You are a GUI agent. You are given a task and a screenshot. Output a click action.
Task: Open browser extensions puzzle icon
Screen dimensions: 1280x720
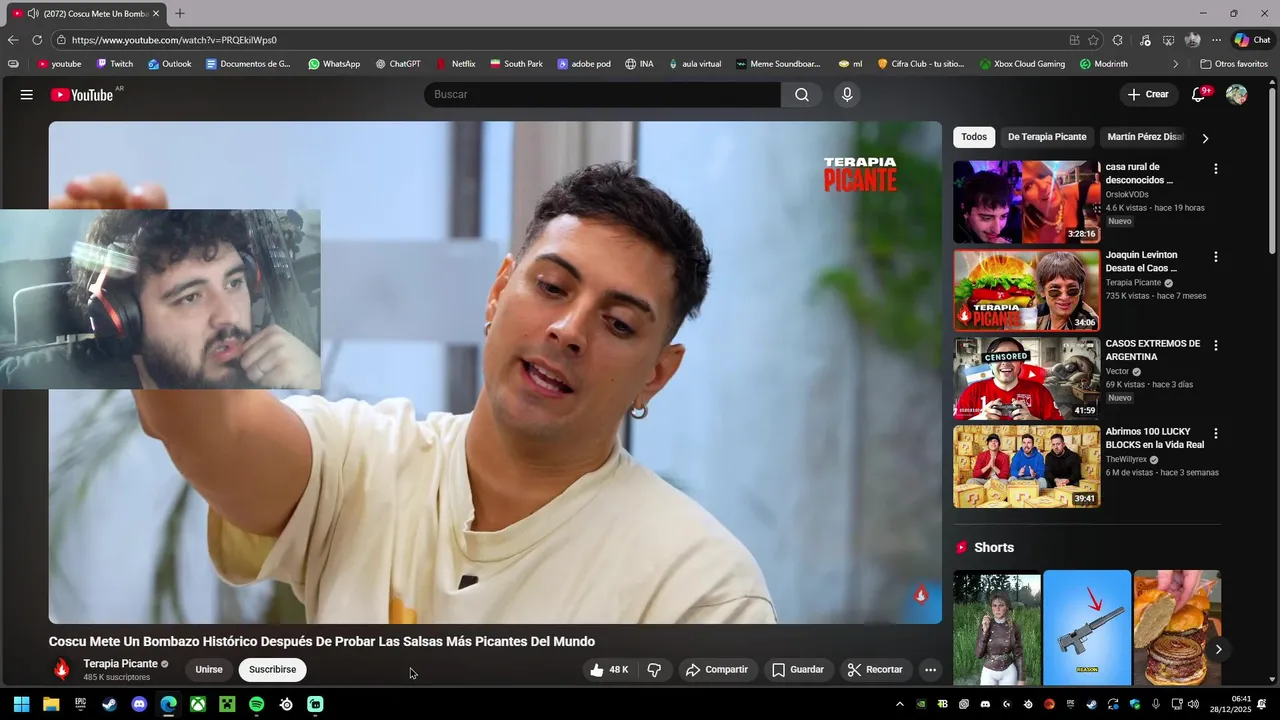pyautogui.click(x=1118, y=40)
